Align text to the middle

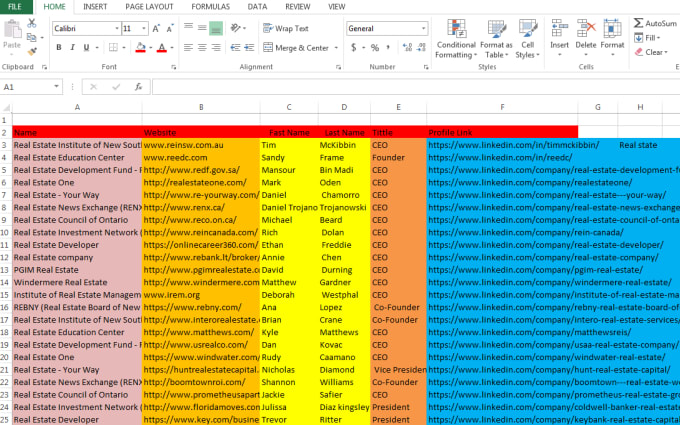(x=202, y=28)
